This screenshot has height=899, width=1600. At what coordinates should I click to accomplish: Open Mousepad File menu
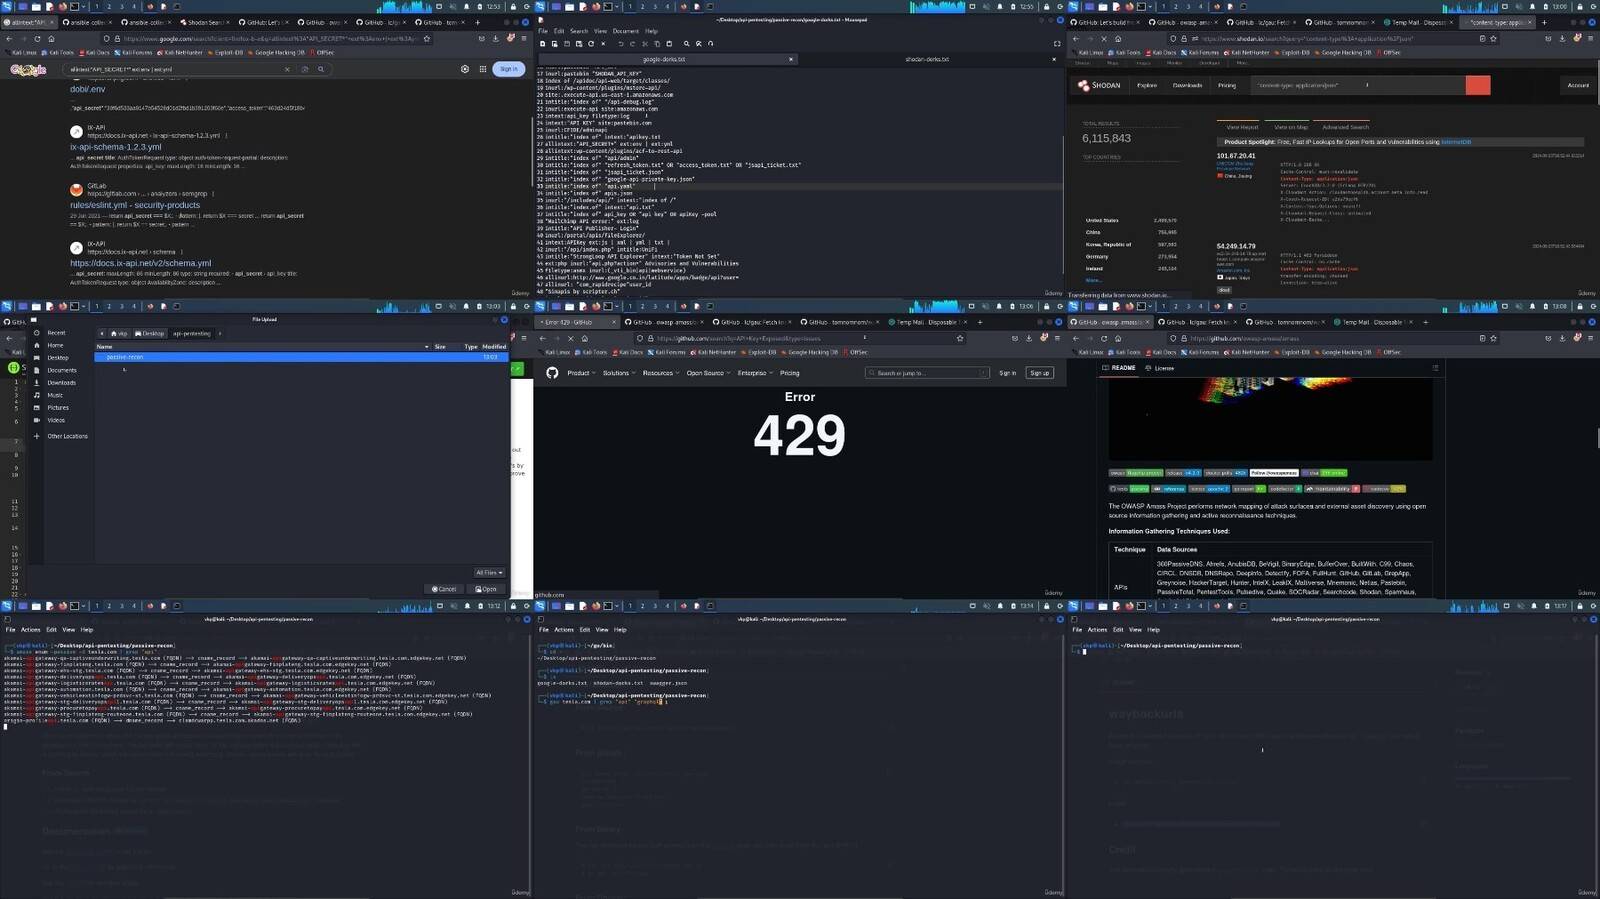point(543,31)
